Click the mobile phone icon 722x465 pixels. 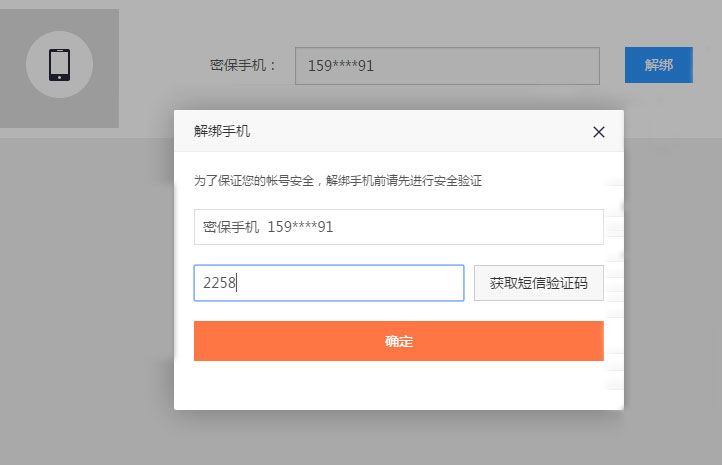point(59,65)
